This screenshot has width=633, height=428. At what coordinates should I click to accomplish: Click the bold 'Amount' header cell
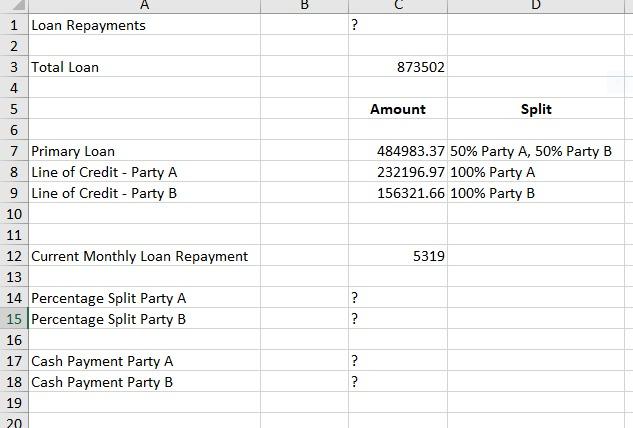(x=398, y=109)
